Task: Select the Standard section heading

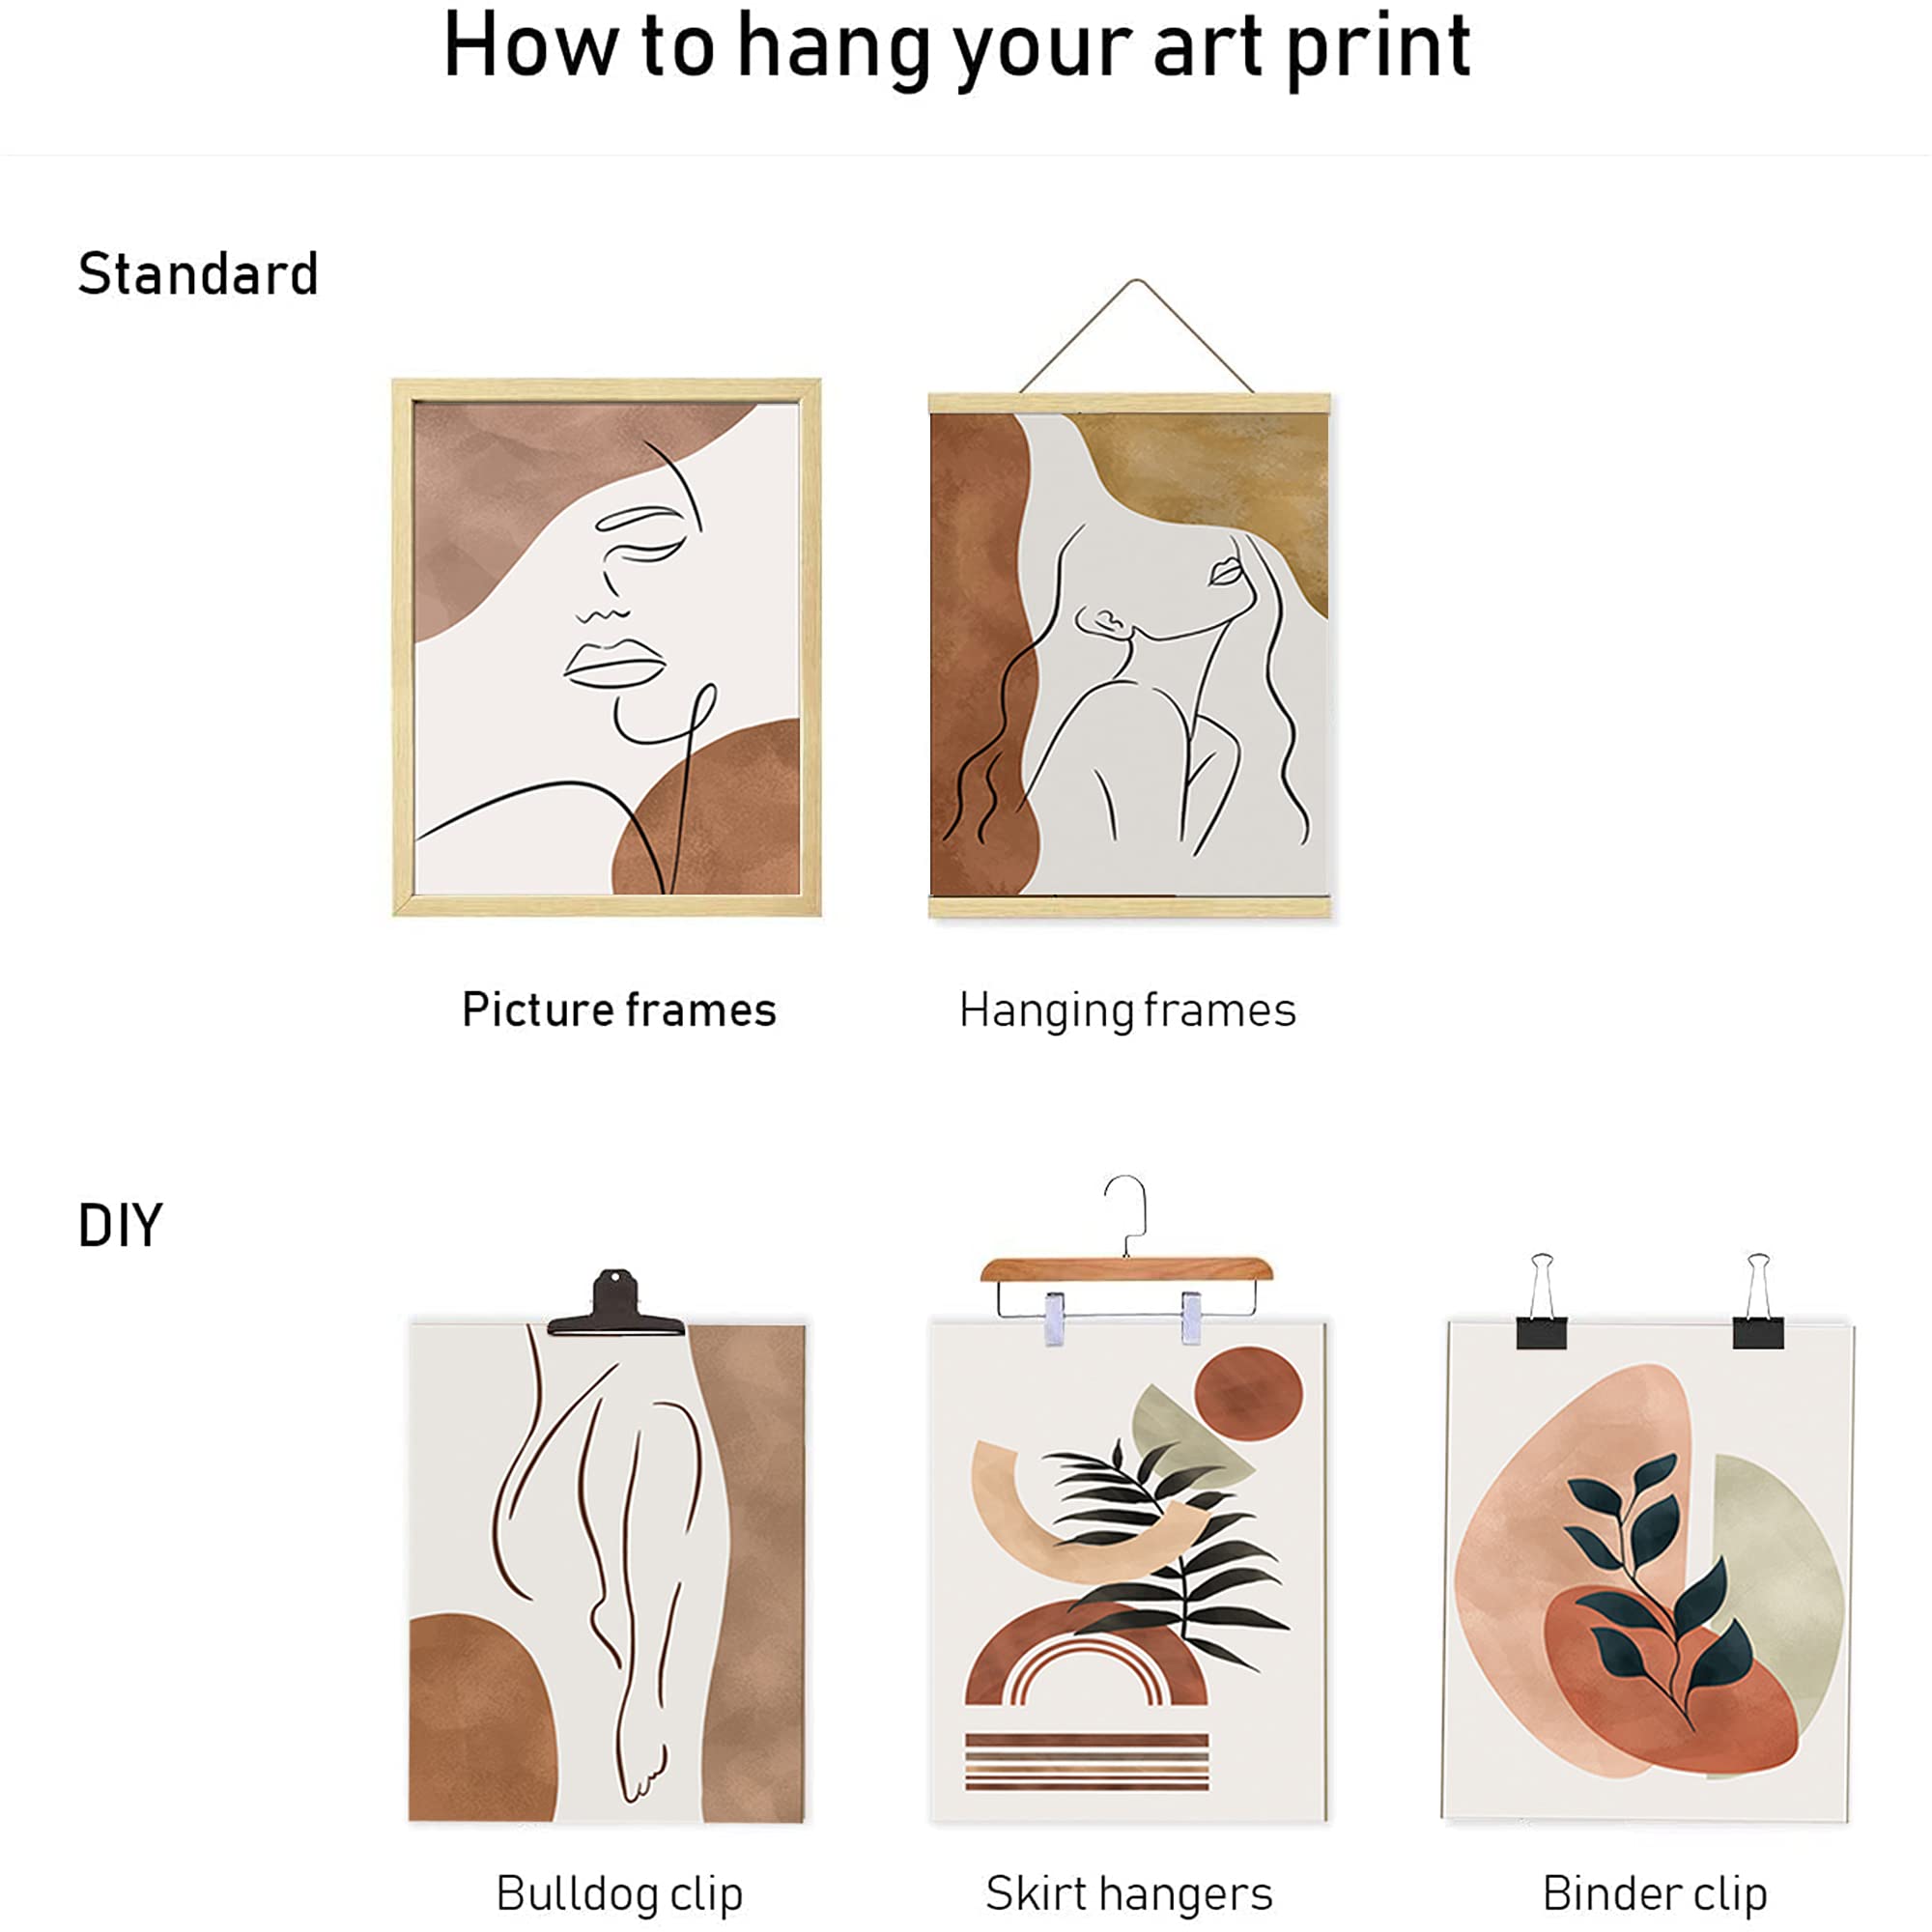Action: click(198, 274)
